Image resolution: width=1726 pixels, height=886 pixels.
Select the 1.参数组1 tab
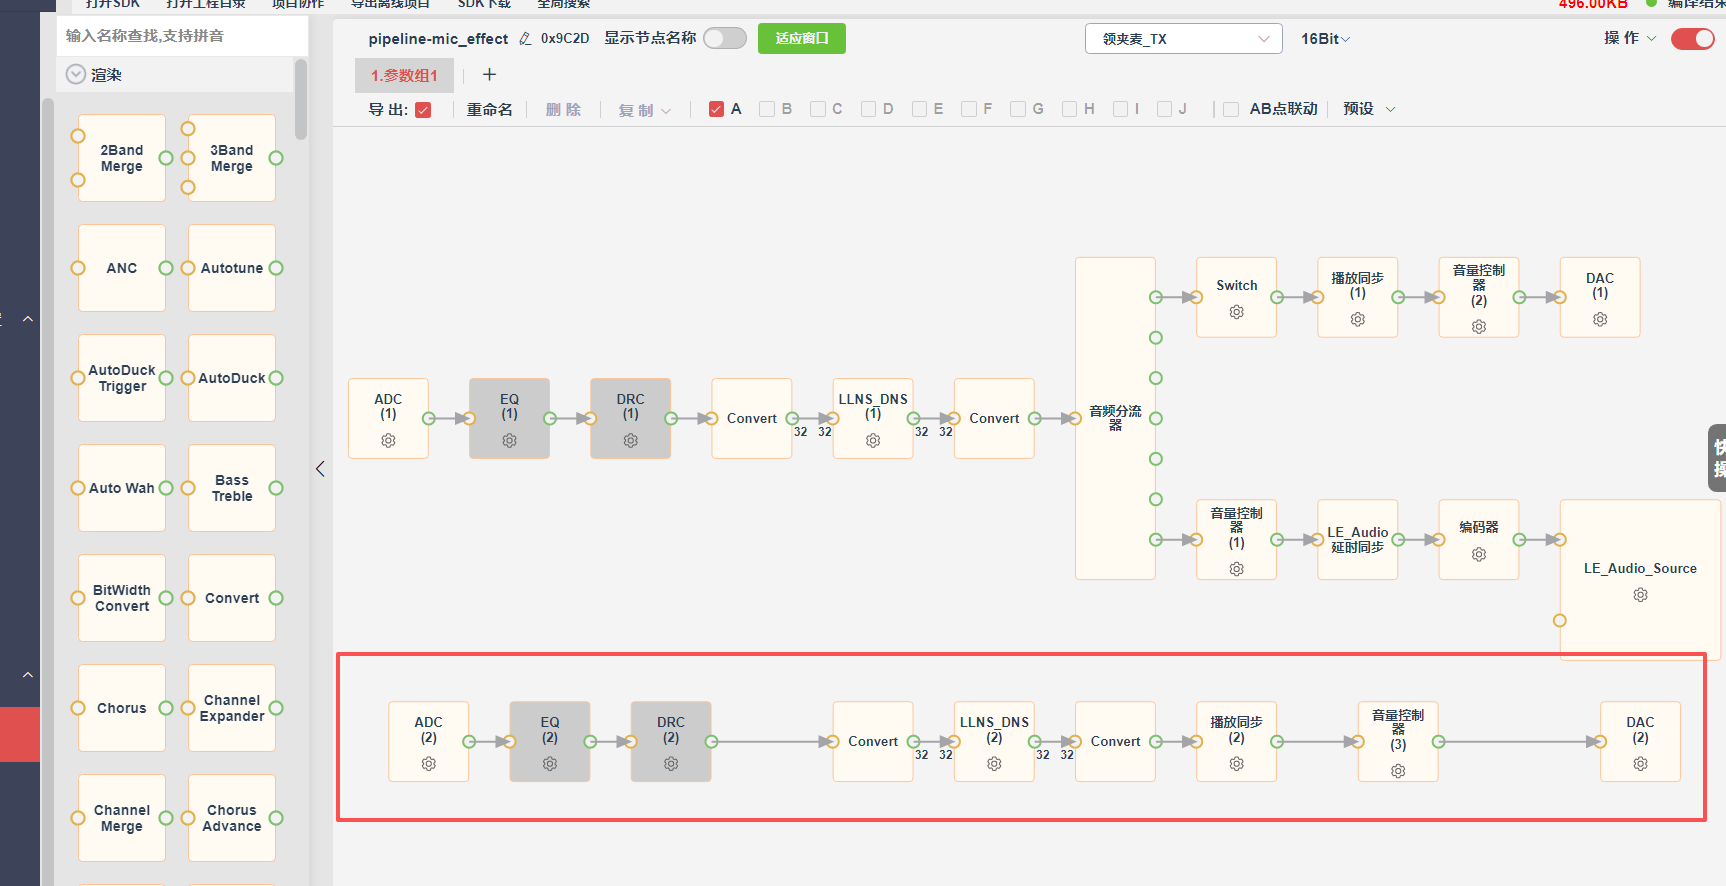(404, 76)
